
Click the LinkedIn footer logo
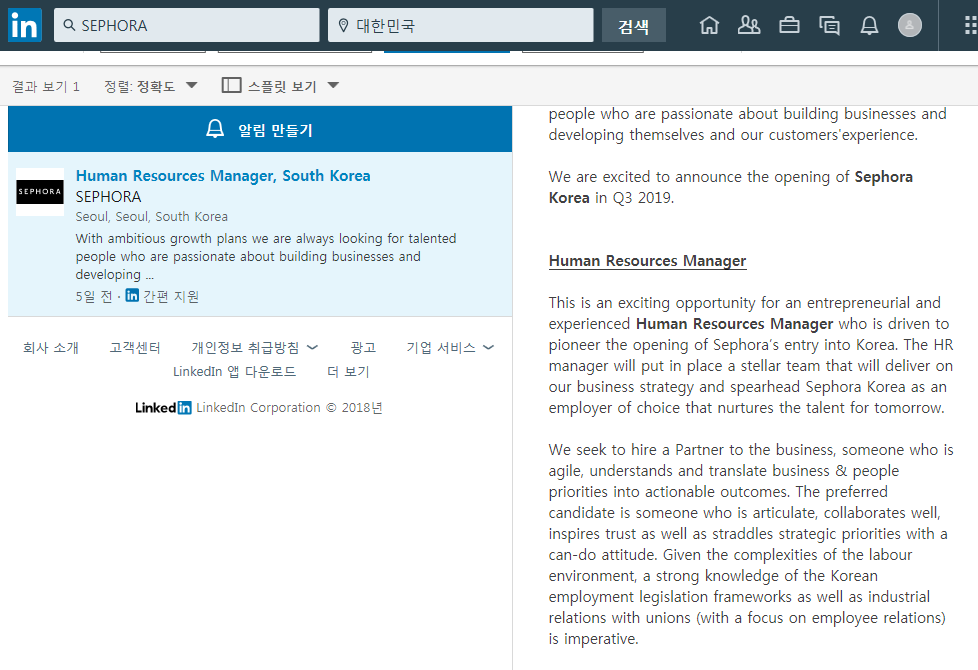pyautogui.click(x=163, y=407)
